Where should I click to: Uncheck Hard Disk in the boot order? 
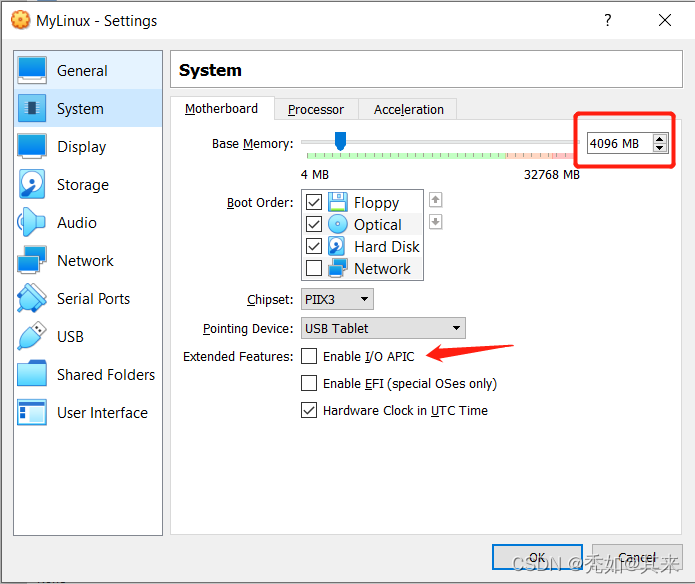point(314,246)
